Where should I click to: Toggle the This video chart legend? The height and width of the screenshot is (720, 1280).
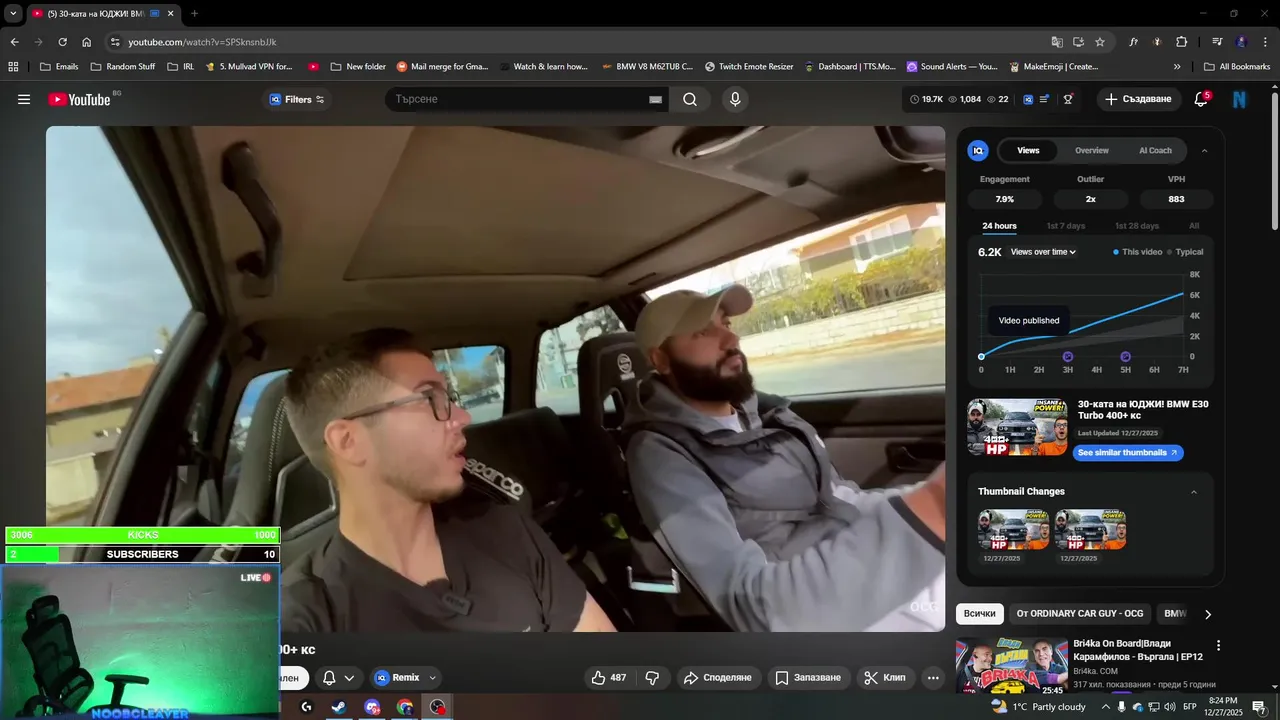click(1138, 252)
